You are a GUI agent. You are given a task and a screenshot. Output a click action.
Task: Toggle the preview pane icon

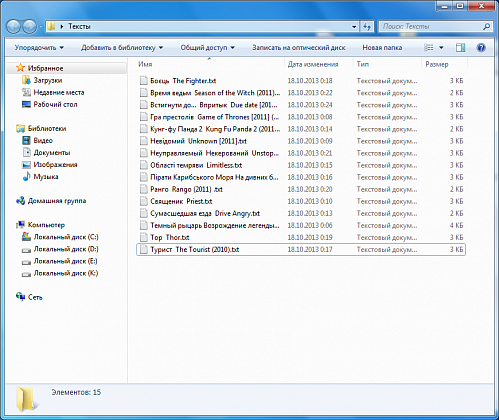pos(460,48)
